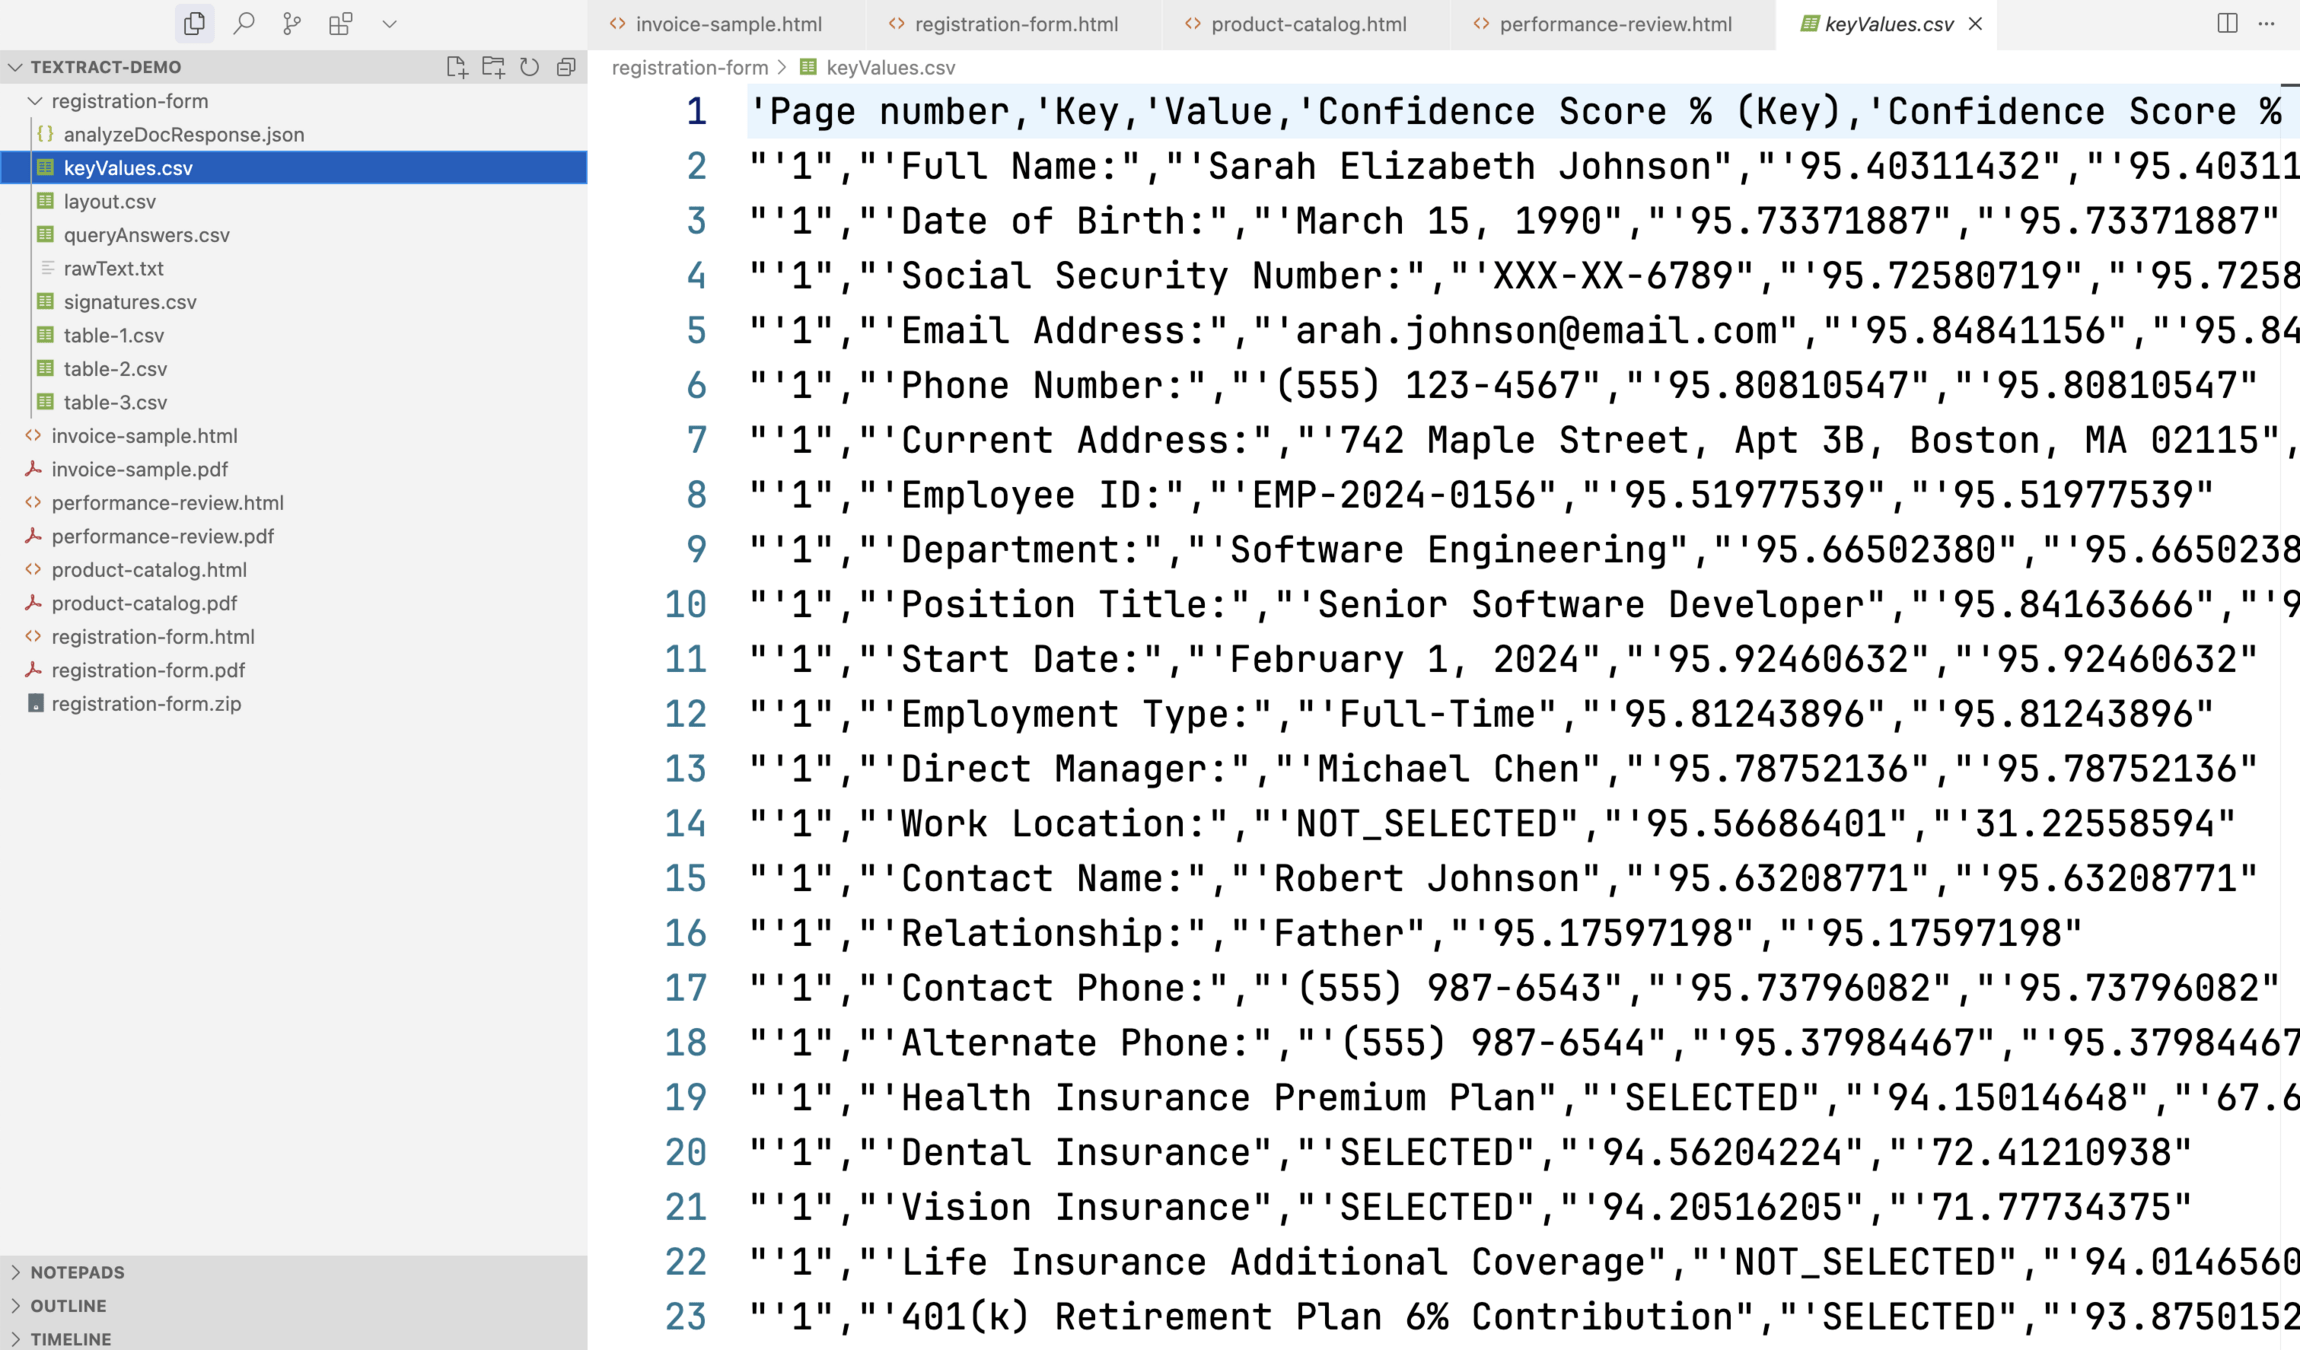Click the New File icon
Screen dimensions: 2300x1350
pos(456,67)
